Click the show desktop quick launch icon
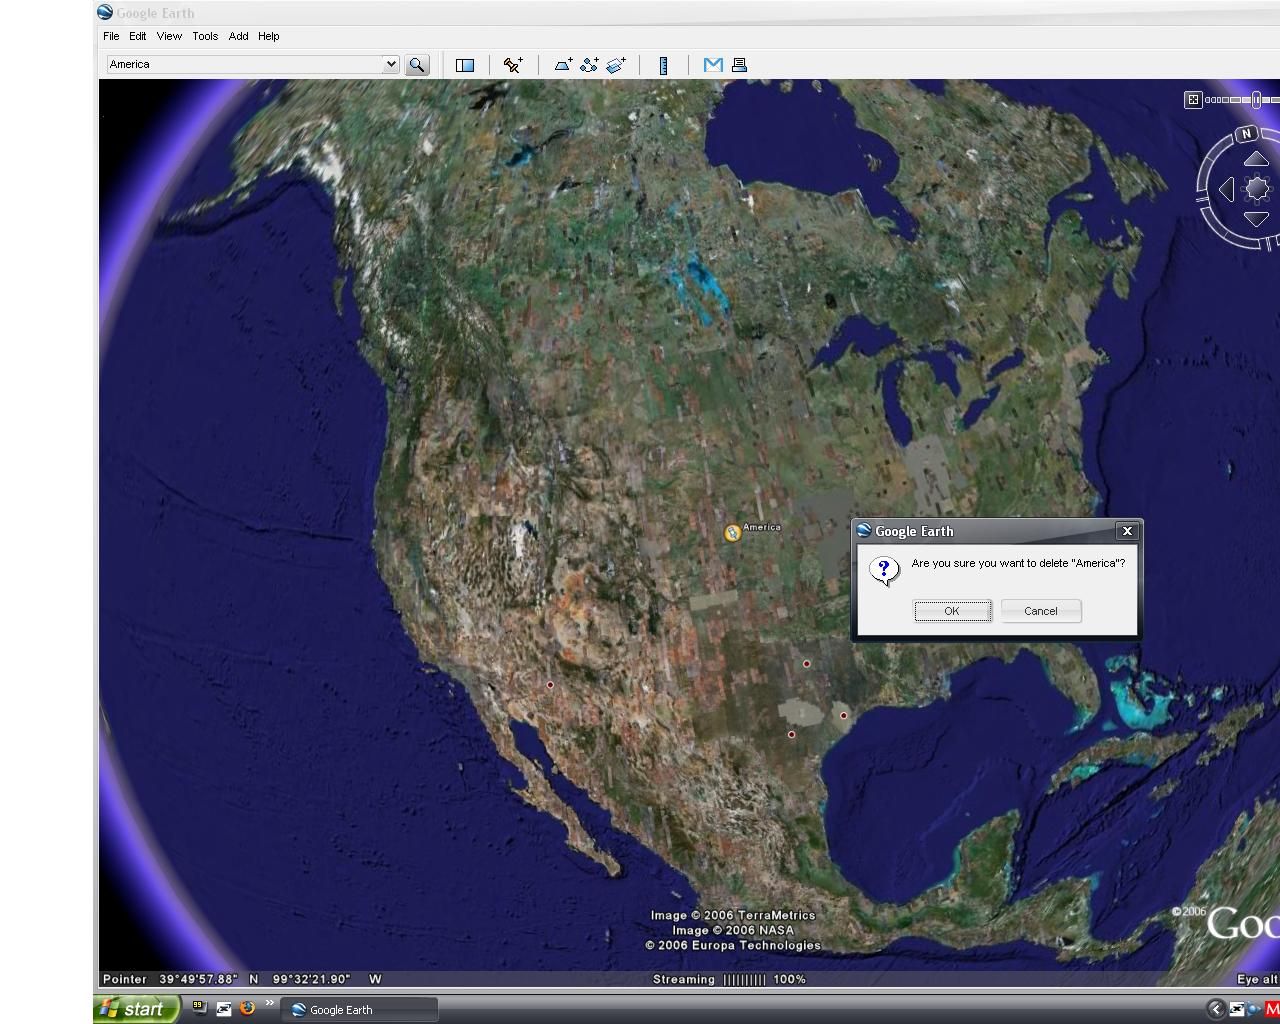1280x1024 pixels. (223, 1009)
